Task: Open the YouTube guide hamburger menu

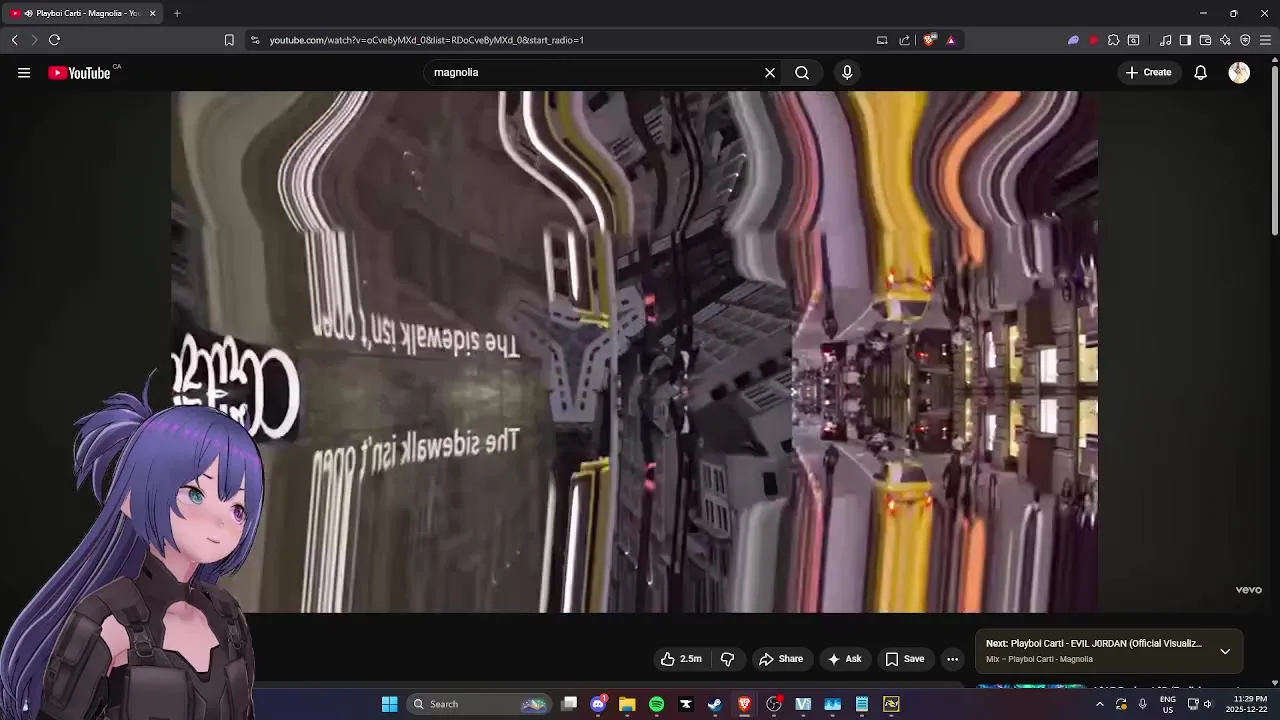Action: click(24, 72)
